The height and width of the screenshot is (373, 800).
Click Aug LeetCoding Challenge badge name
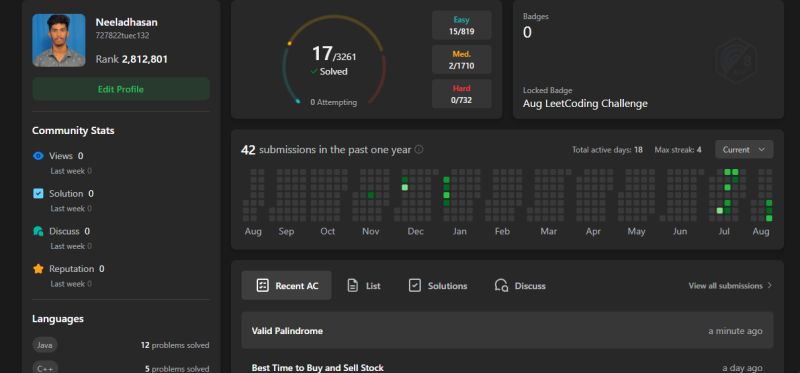585,104
